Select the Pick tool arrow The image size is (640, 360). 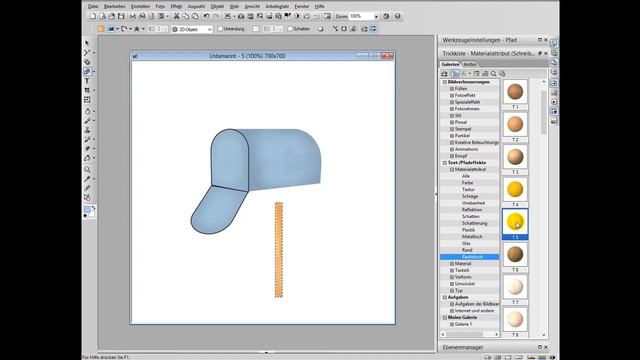pyautogui.click(x=87, y=43)
